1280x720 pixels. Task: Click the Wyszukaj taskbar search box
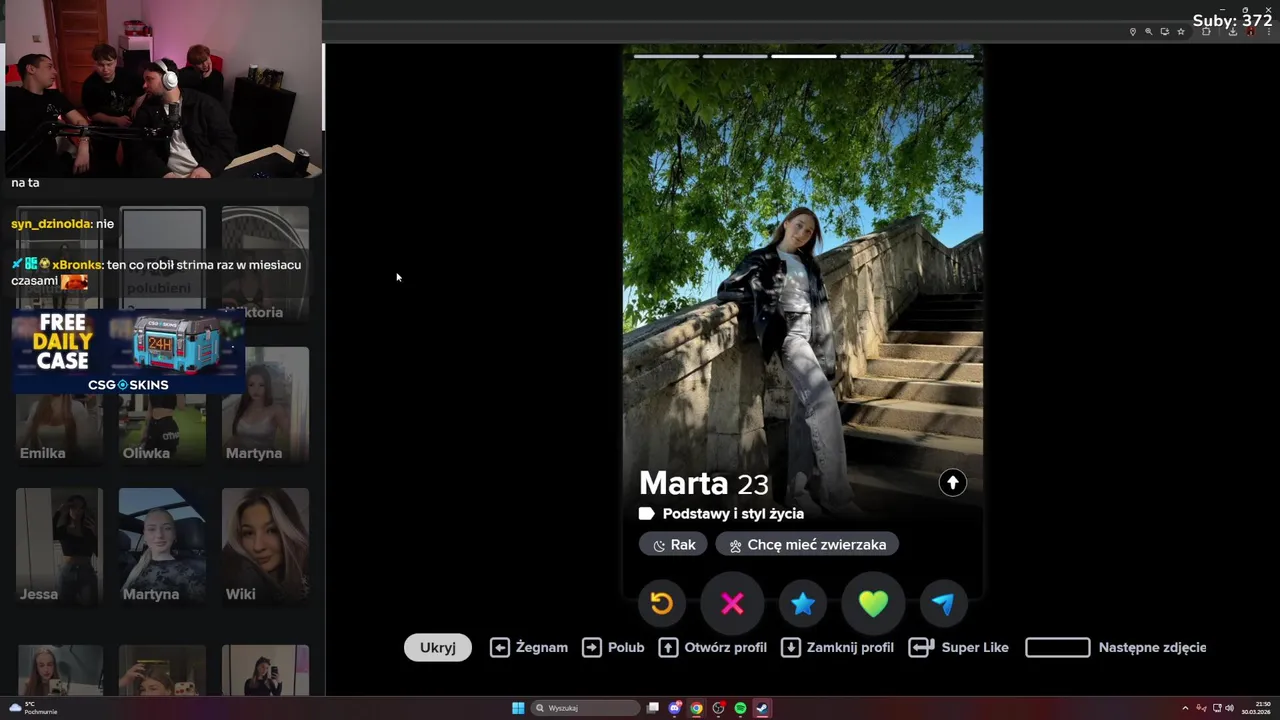[x=586, y=708]
